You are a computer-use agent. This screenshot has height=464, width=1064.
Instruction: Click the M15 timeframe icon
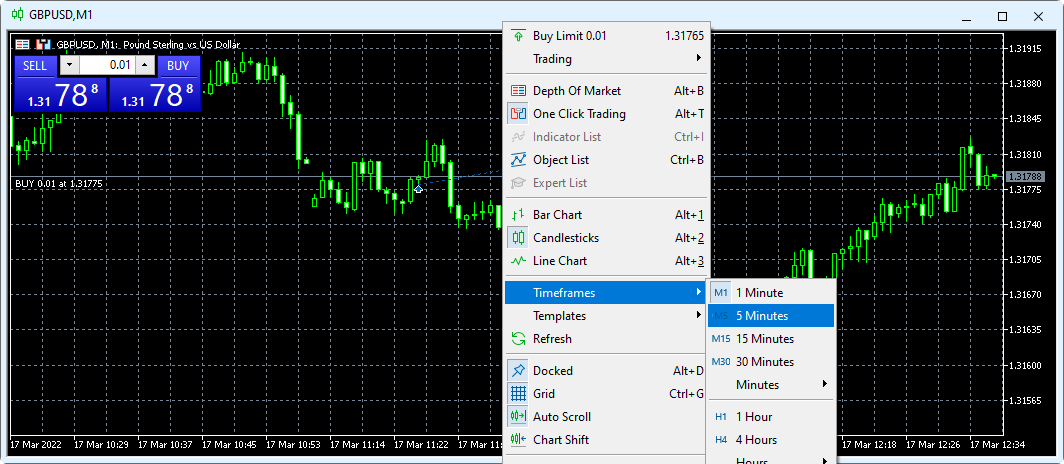[721, 339]
